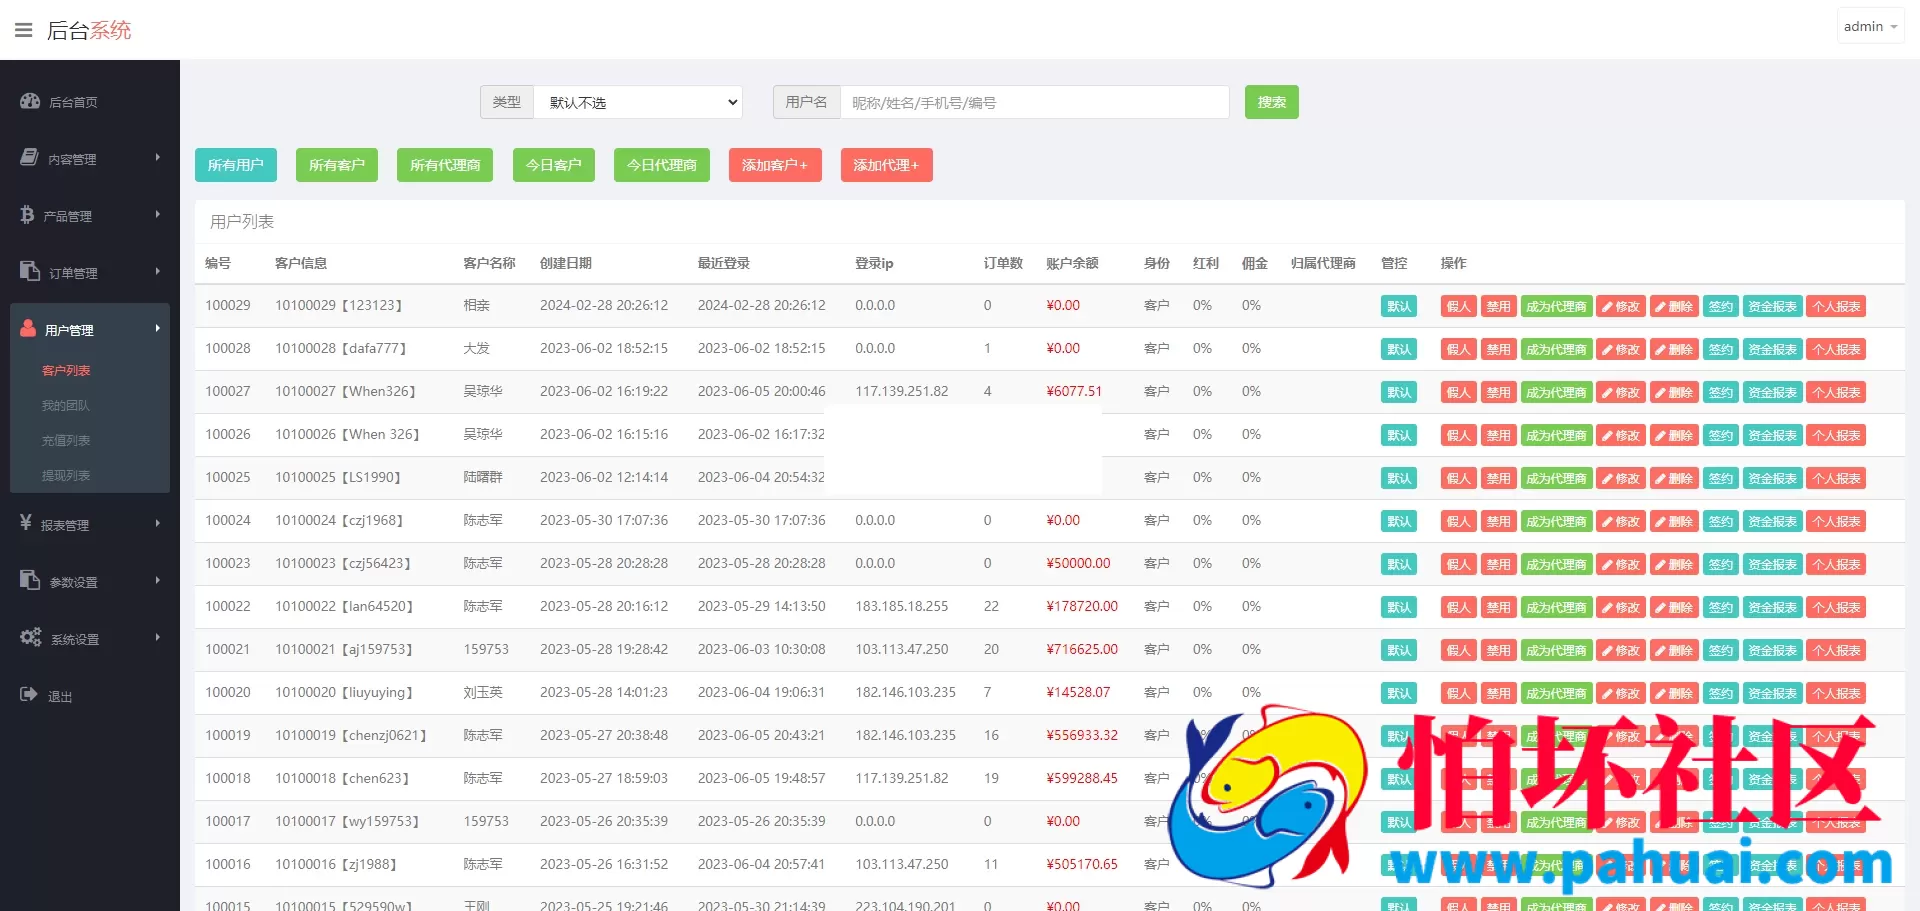Click the hamburger menu icon beside 后台系统
Image resolution: width=1920 pixels, height=911 pixels.
pyautogui.click(x=24, y=30)
